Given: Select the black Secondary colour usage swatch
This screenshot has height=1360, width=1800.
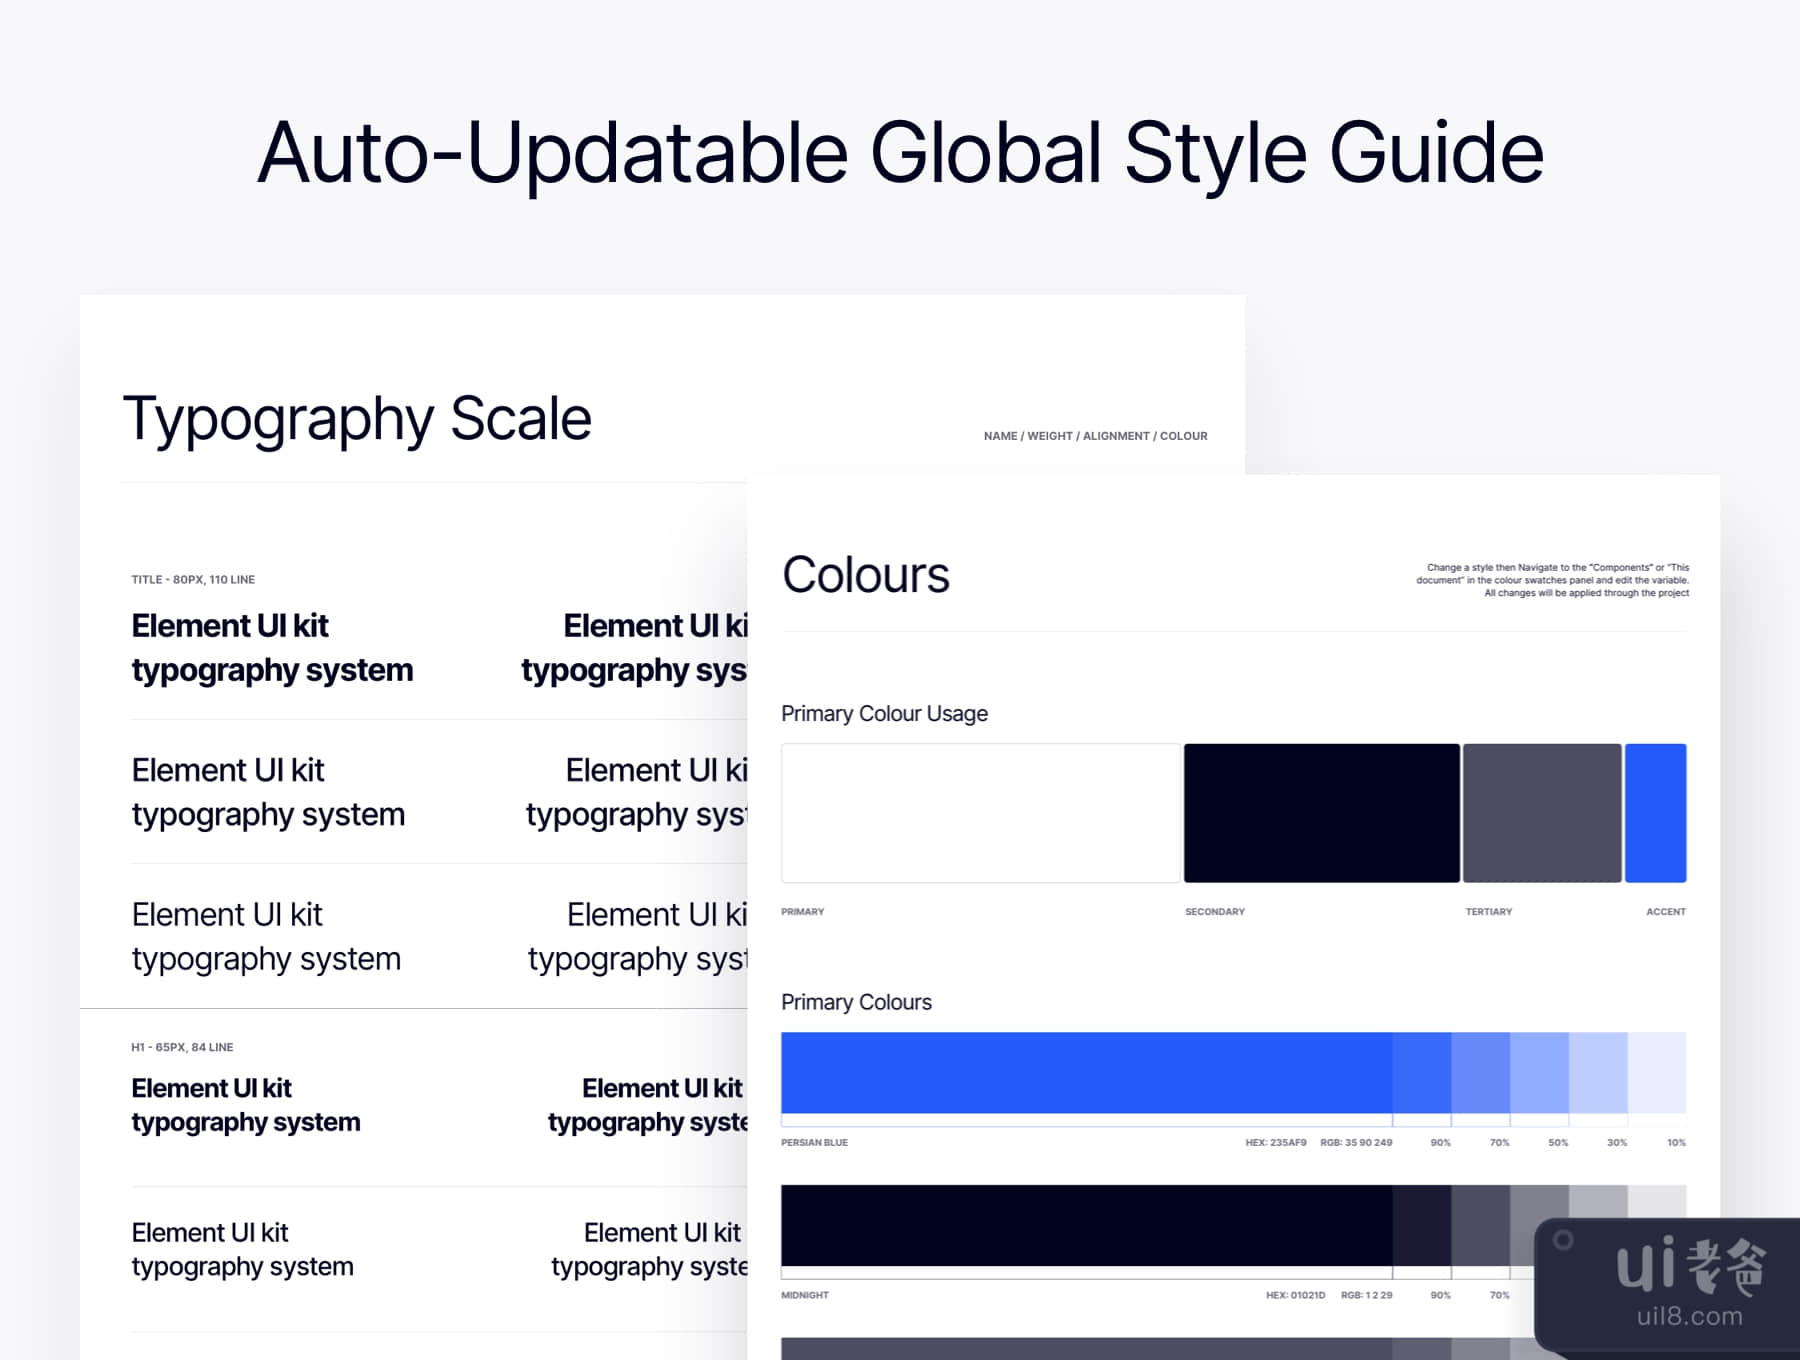Looking at the screenshot, I should [x=1321, y=813].
